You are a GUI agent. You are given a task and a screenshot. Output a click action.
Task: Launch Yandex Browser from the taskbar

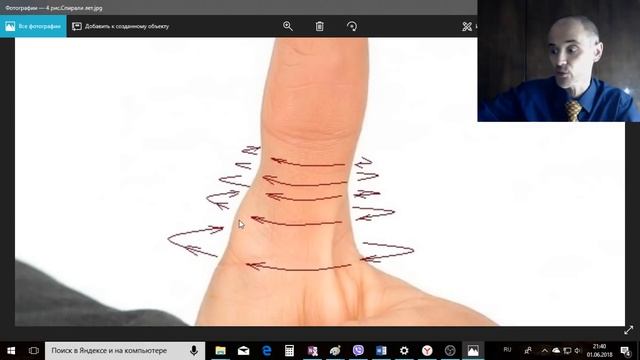click(x=427, y=351)
